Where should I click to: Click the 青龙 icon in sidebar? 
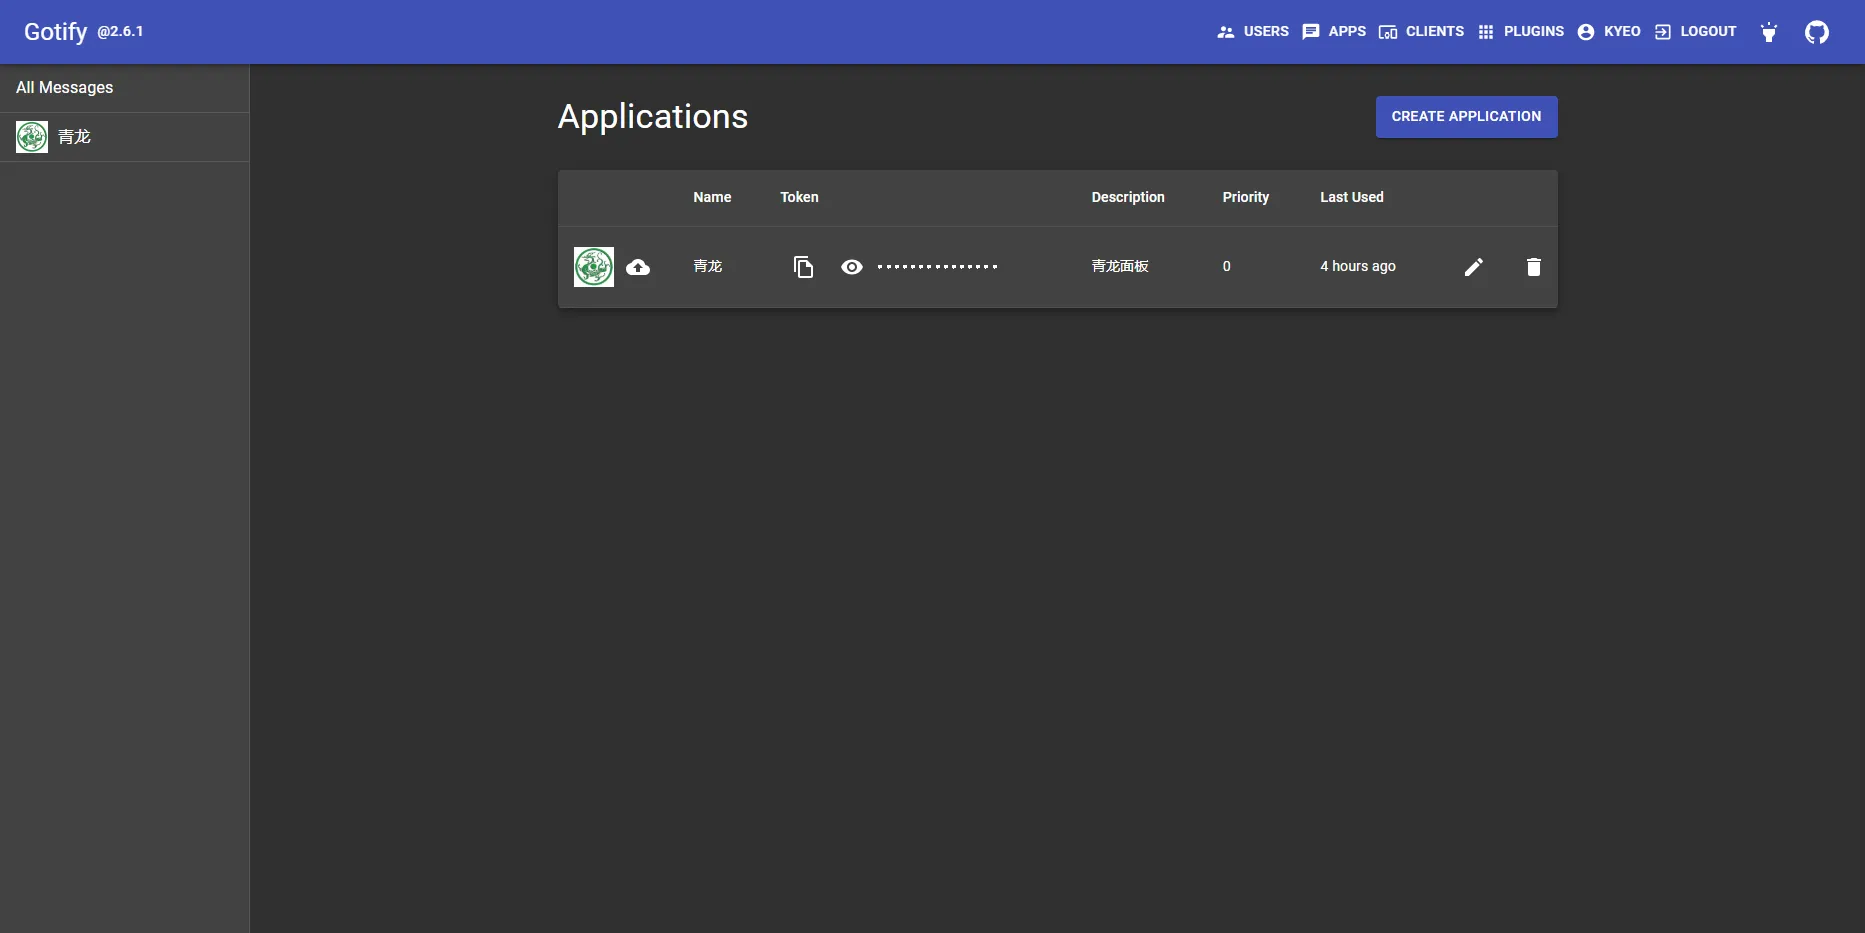point(32,137)
